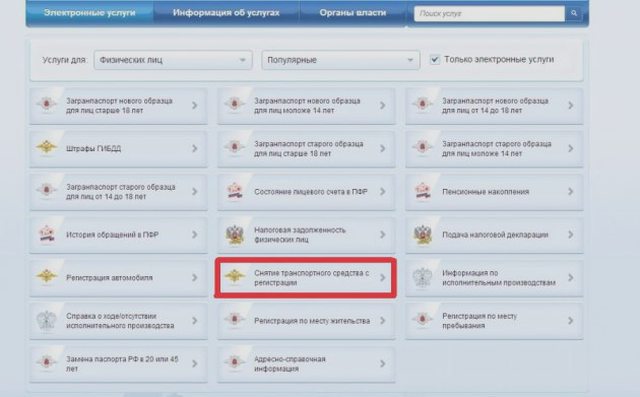Screen dimensions: 640x397
Task: Click the Регистрация по месту жительства icon
Action: coord(234,319)
